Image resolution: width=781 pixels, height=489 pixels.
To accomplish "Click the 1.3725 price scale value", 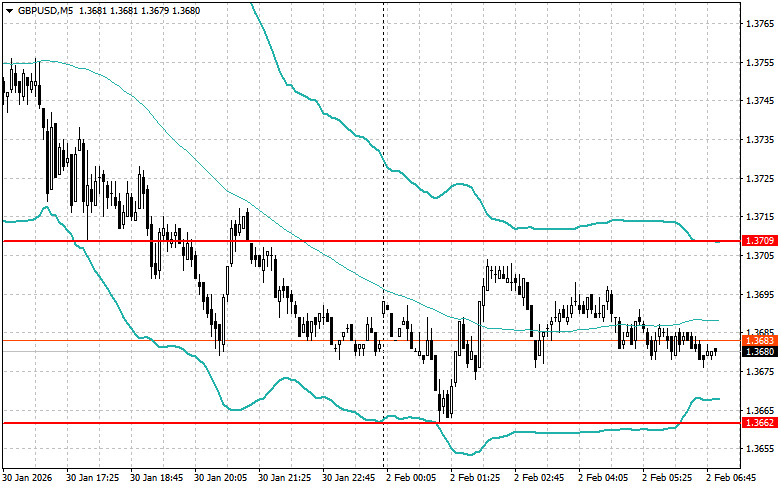I will pyautogui.click(x=760, y=178).
